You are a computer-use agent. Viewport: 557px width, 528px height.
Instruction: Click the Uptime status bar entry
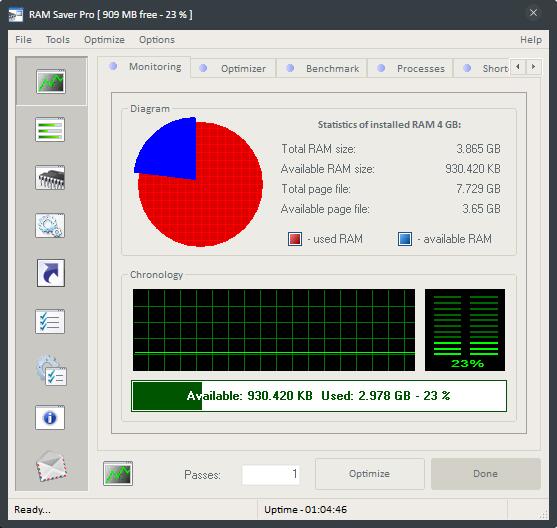(x=305, y=510)
